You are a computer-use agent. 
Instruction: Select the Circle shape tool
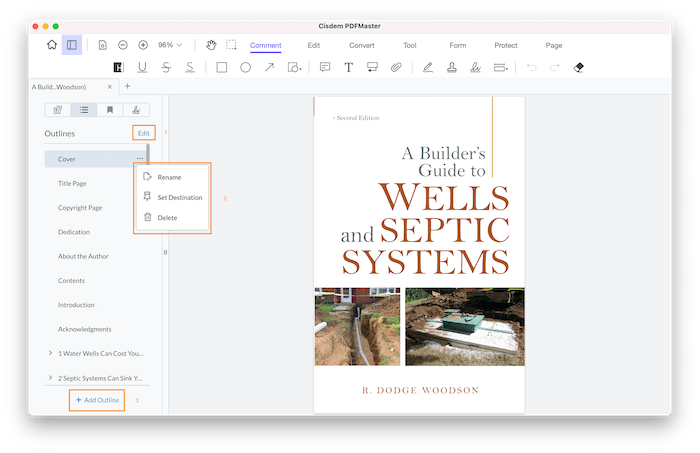(x=246, y=67)
